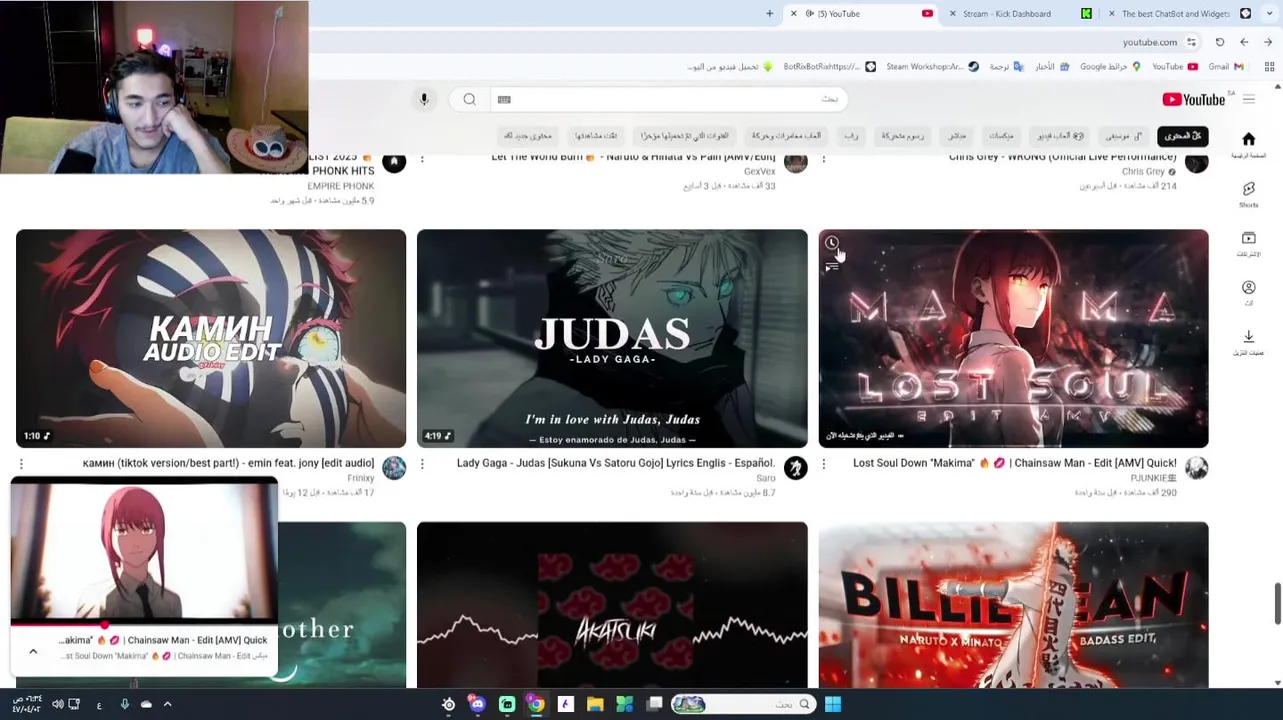Play the Billie Jean Naruto x Minato thumbnail
The height and width of the screenshot is (720, 1283).
click(x=1013, y=604)
